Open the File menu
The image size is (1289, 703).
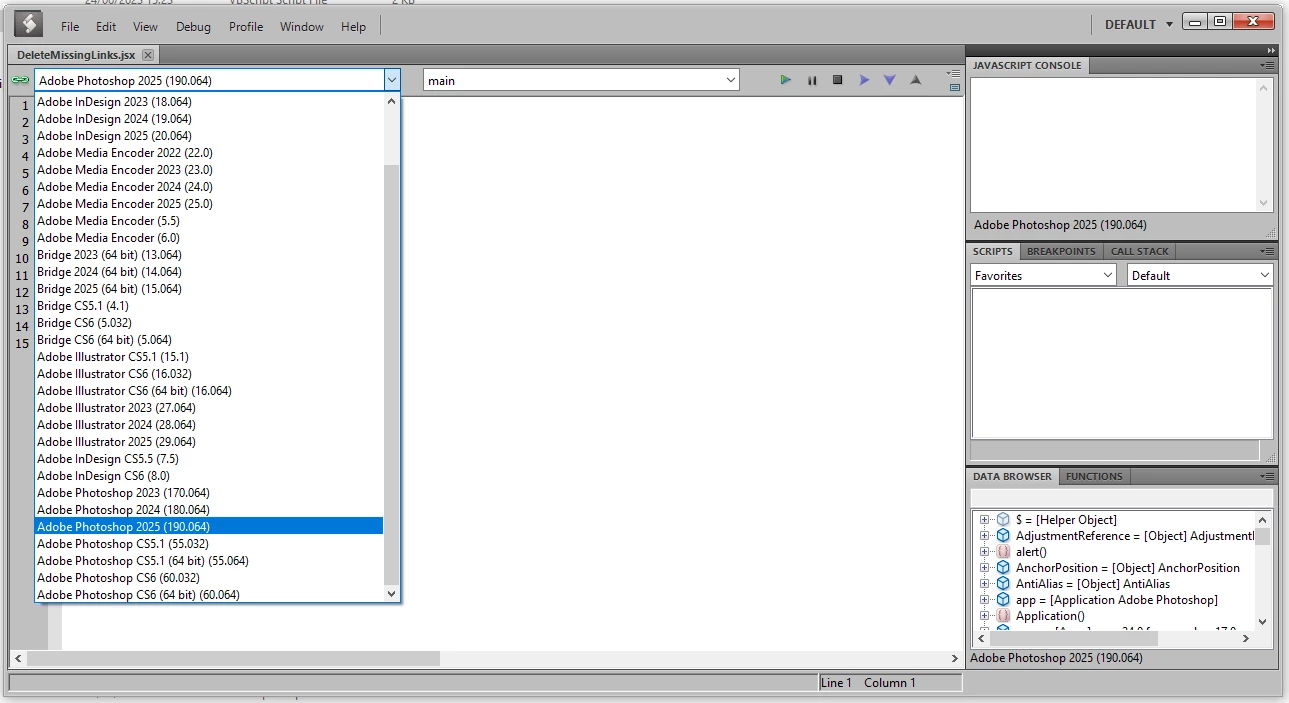pyautogui.click(x=70, y=27)
